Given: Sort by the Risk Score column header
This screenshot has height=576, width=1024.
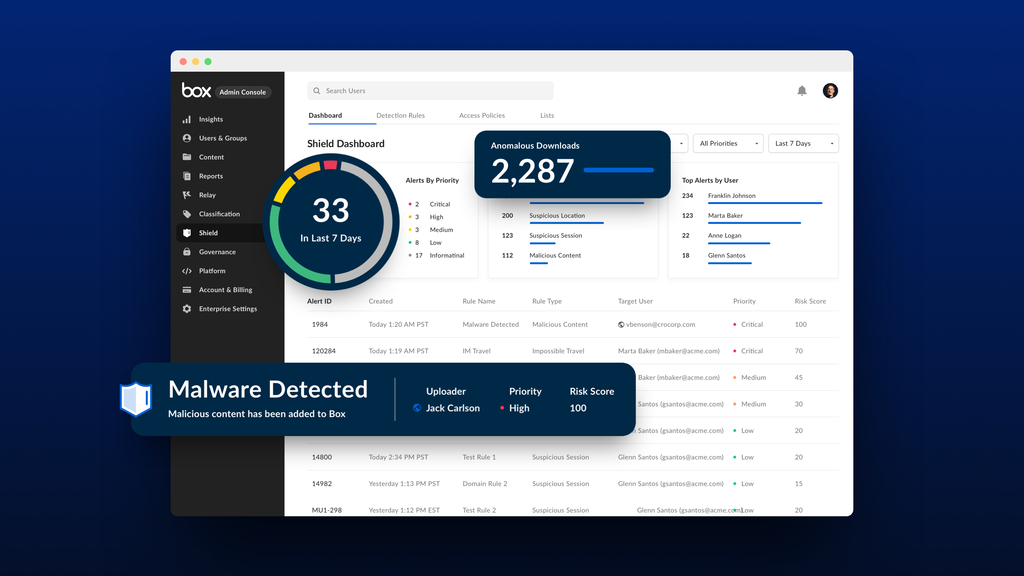Looking at the screenshot, I should tap(810, 301).
